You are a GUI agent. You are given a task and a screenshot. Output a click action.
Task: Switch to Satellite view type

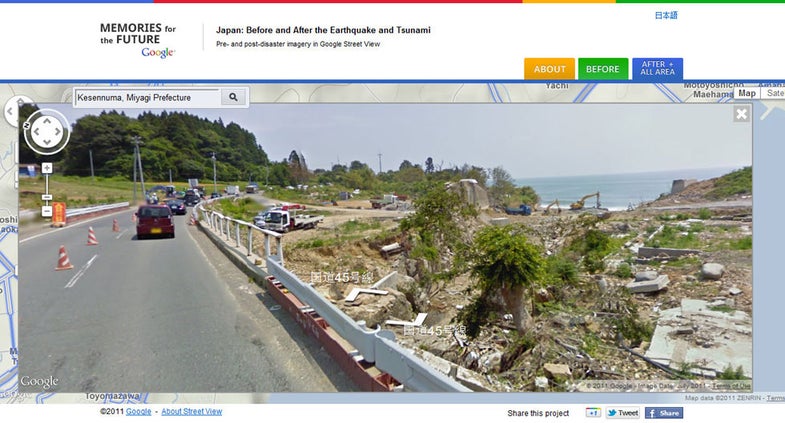point(773,93)
